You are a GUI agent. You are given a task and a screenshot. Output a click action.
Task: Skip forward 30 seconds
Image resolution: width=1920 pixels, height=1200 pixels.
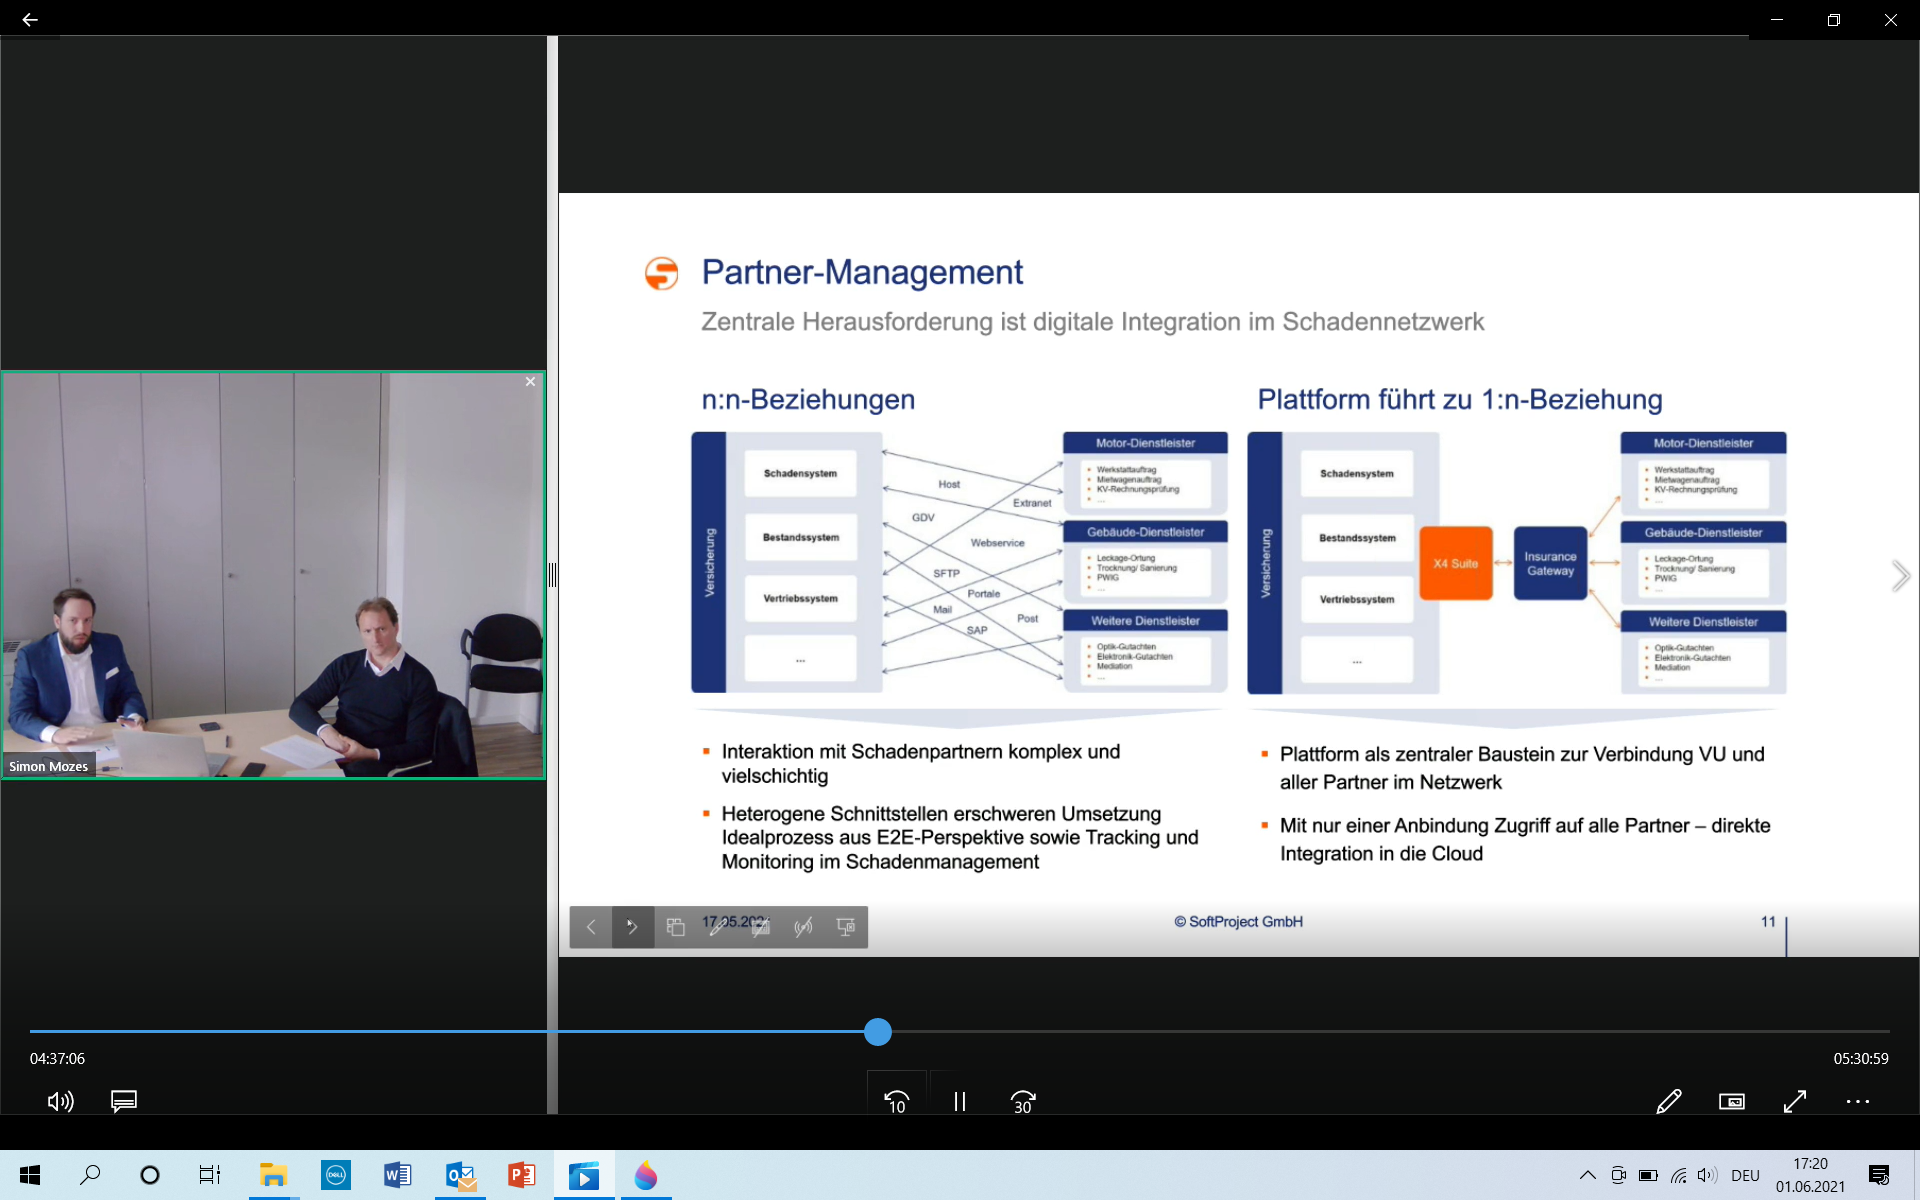pyautogui.click(x=1022, y=1101)
